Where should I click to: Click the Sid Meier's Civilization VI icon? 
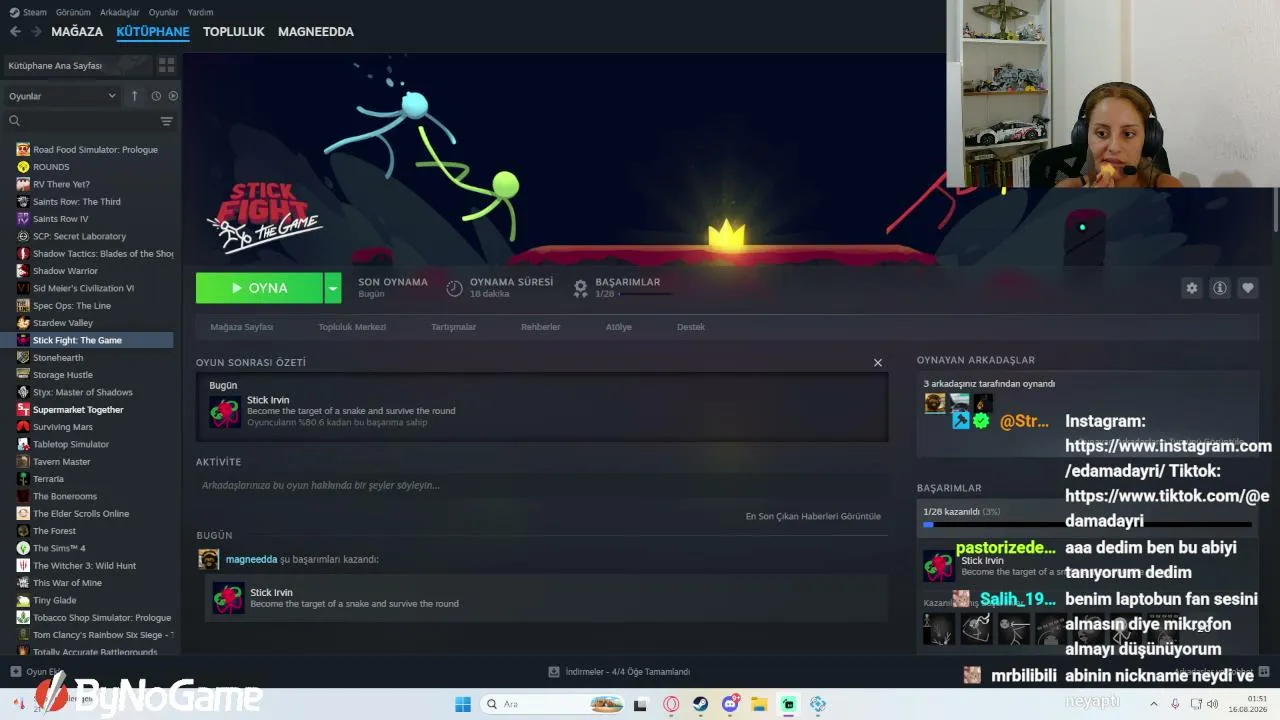click(23, 288)
